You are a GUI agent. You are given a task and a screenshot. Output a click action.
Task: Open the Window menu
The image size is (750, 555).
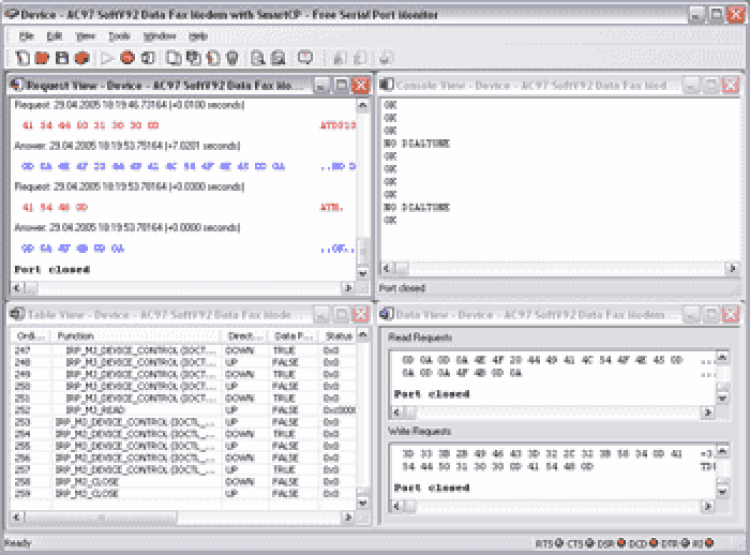click(x=160, y=36)
